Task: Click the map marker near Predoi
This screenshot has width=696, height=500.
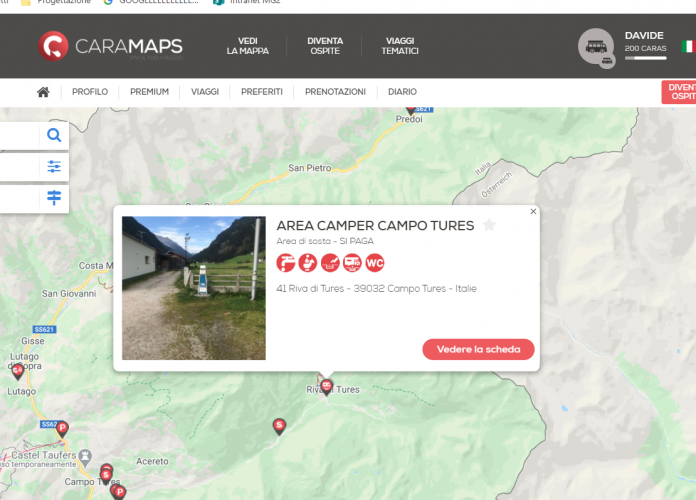Action: click(x=411, y=108)
